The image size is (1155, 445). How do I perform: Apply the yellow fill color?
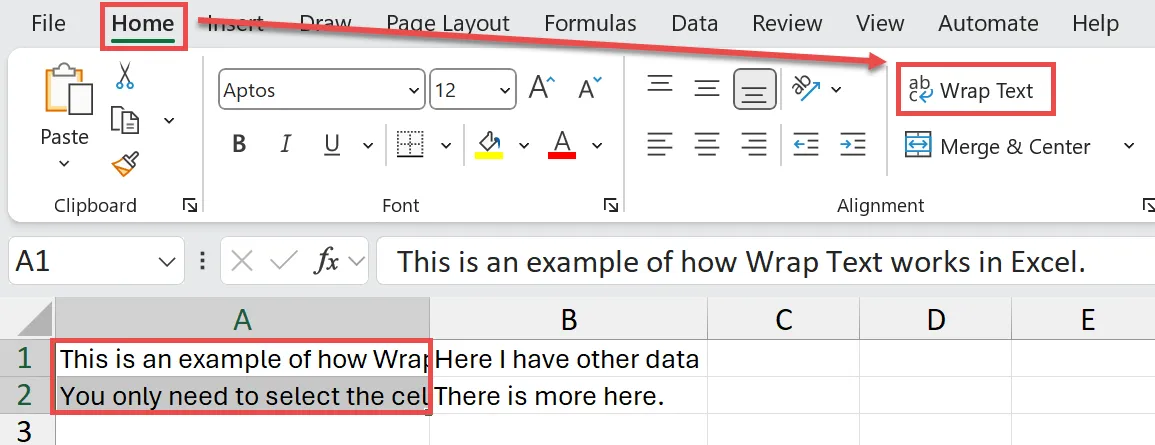tap(488, 144)
